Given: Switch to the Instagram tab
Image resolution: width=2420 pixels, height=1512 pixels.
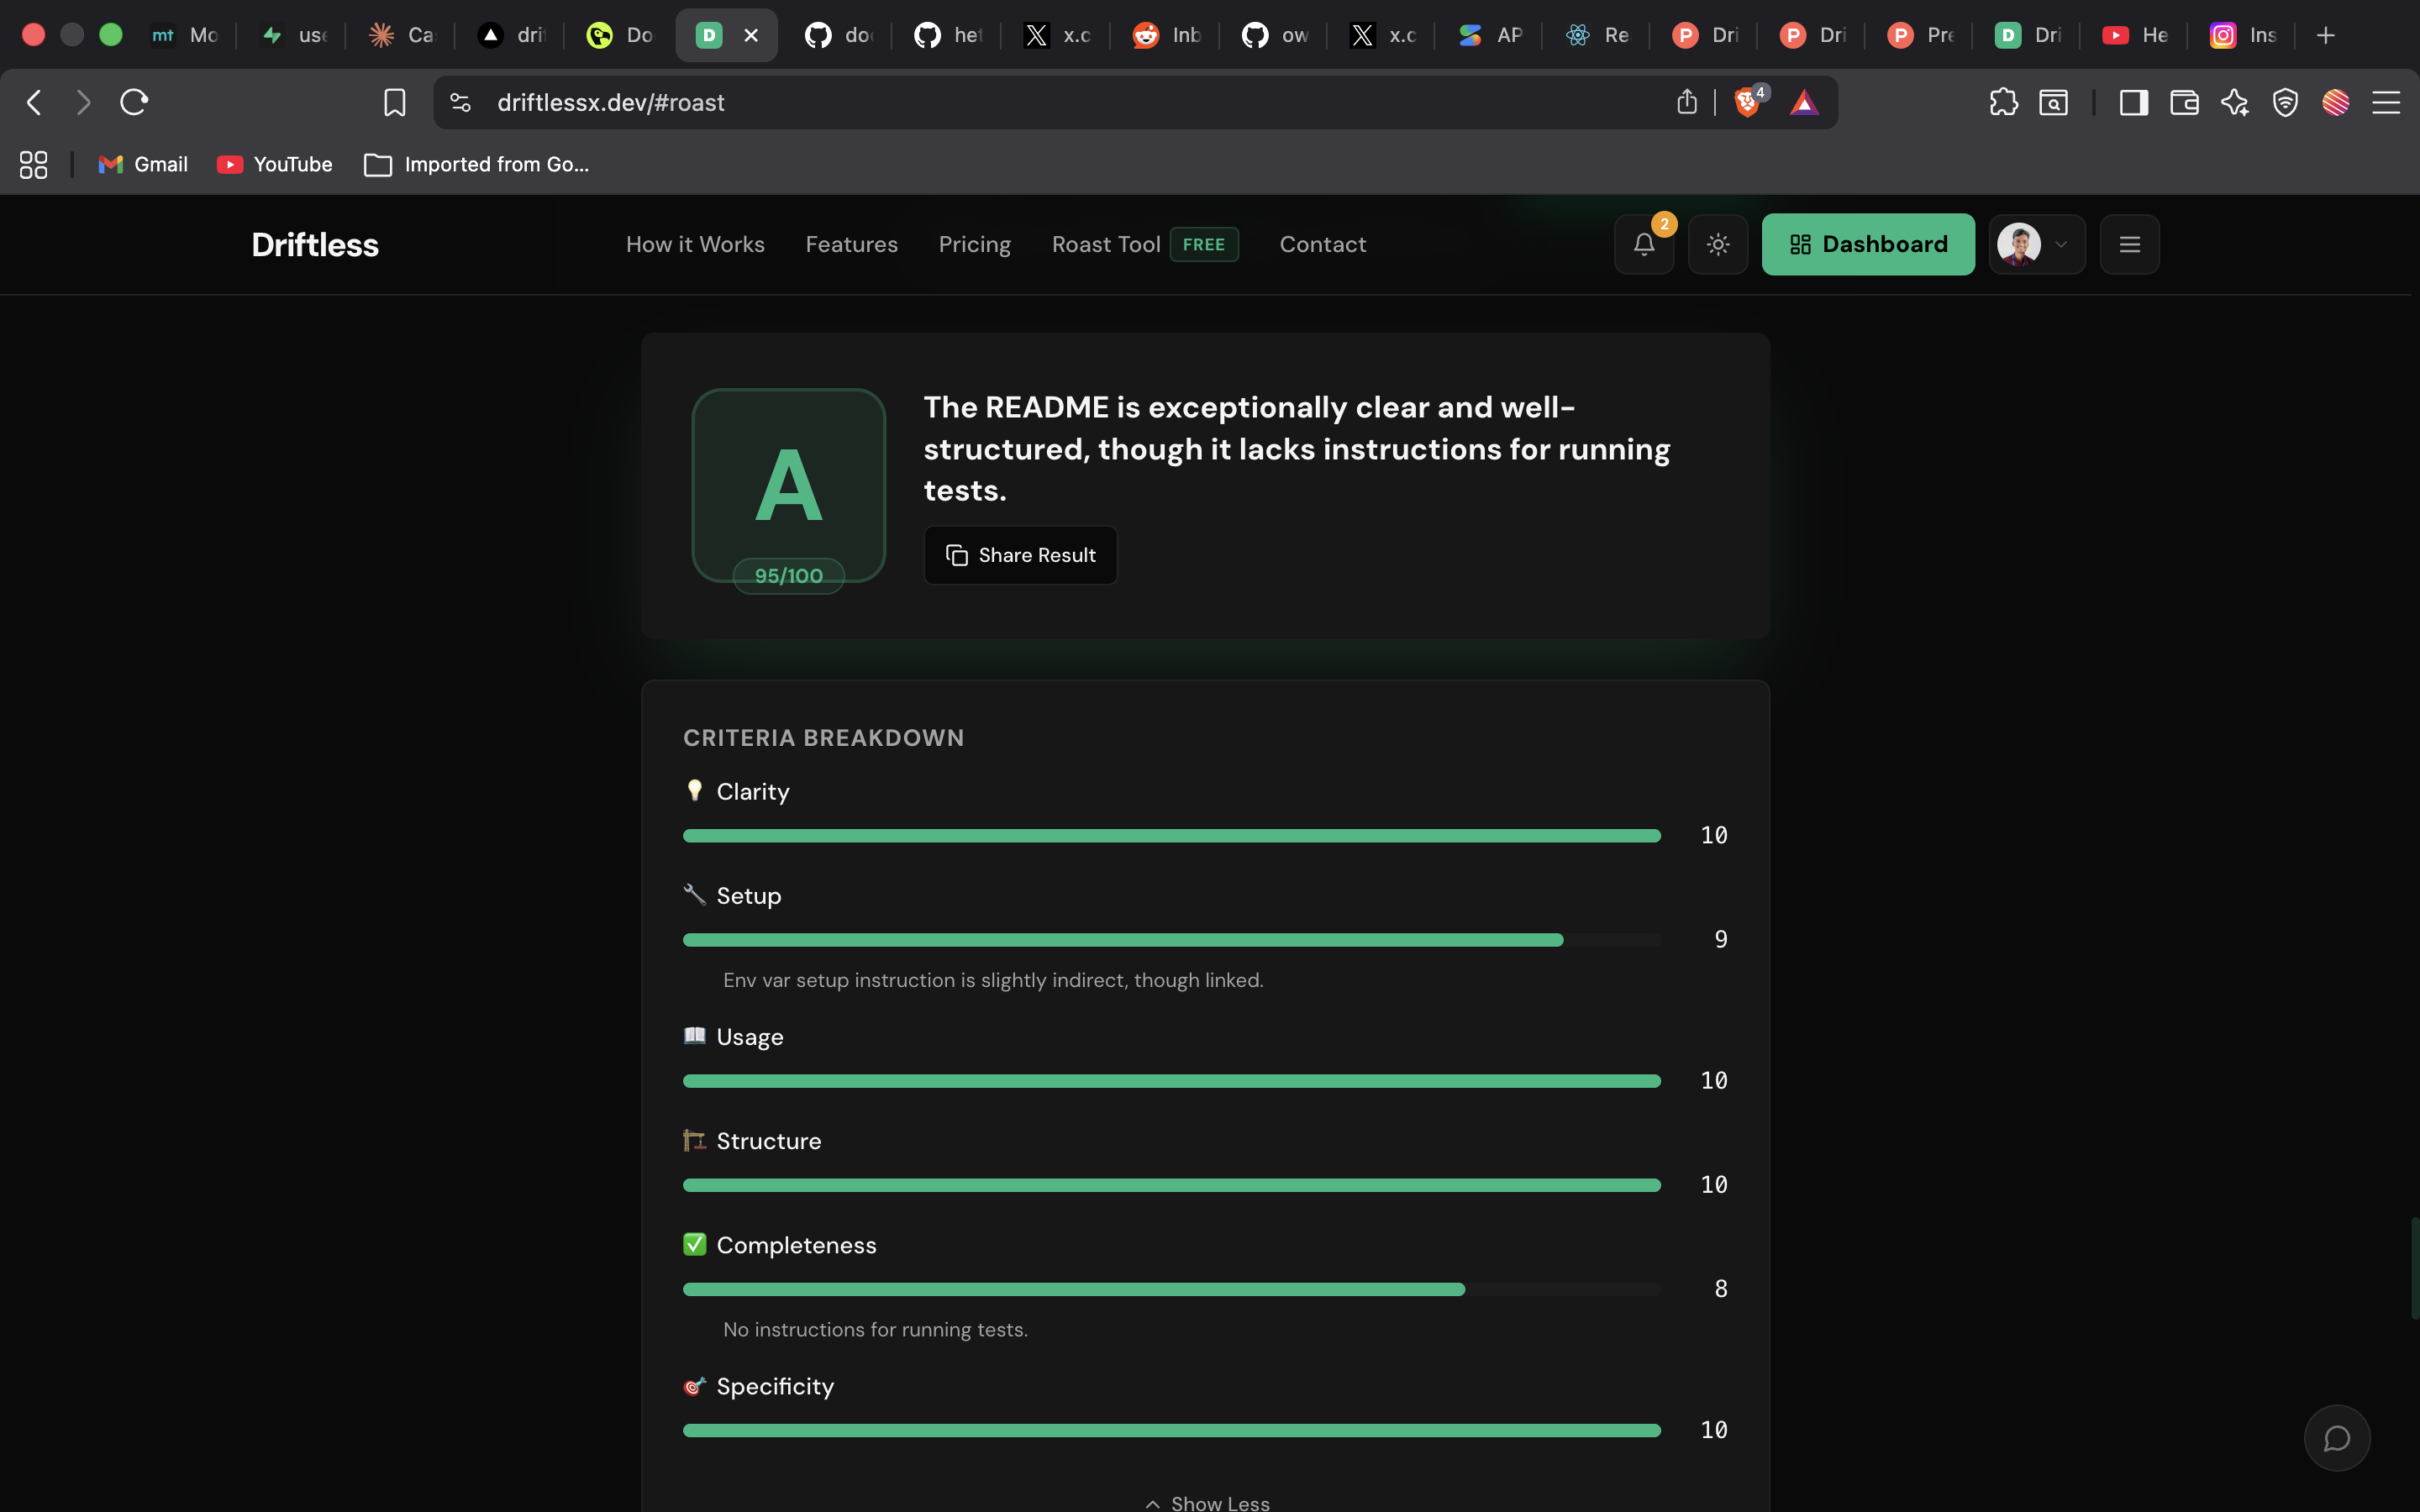Looking at the screenshot, I should pyautogui.click(x=2243, y=35).
